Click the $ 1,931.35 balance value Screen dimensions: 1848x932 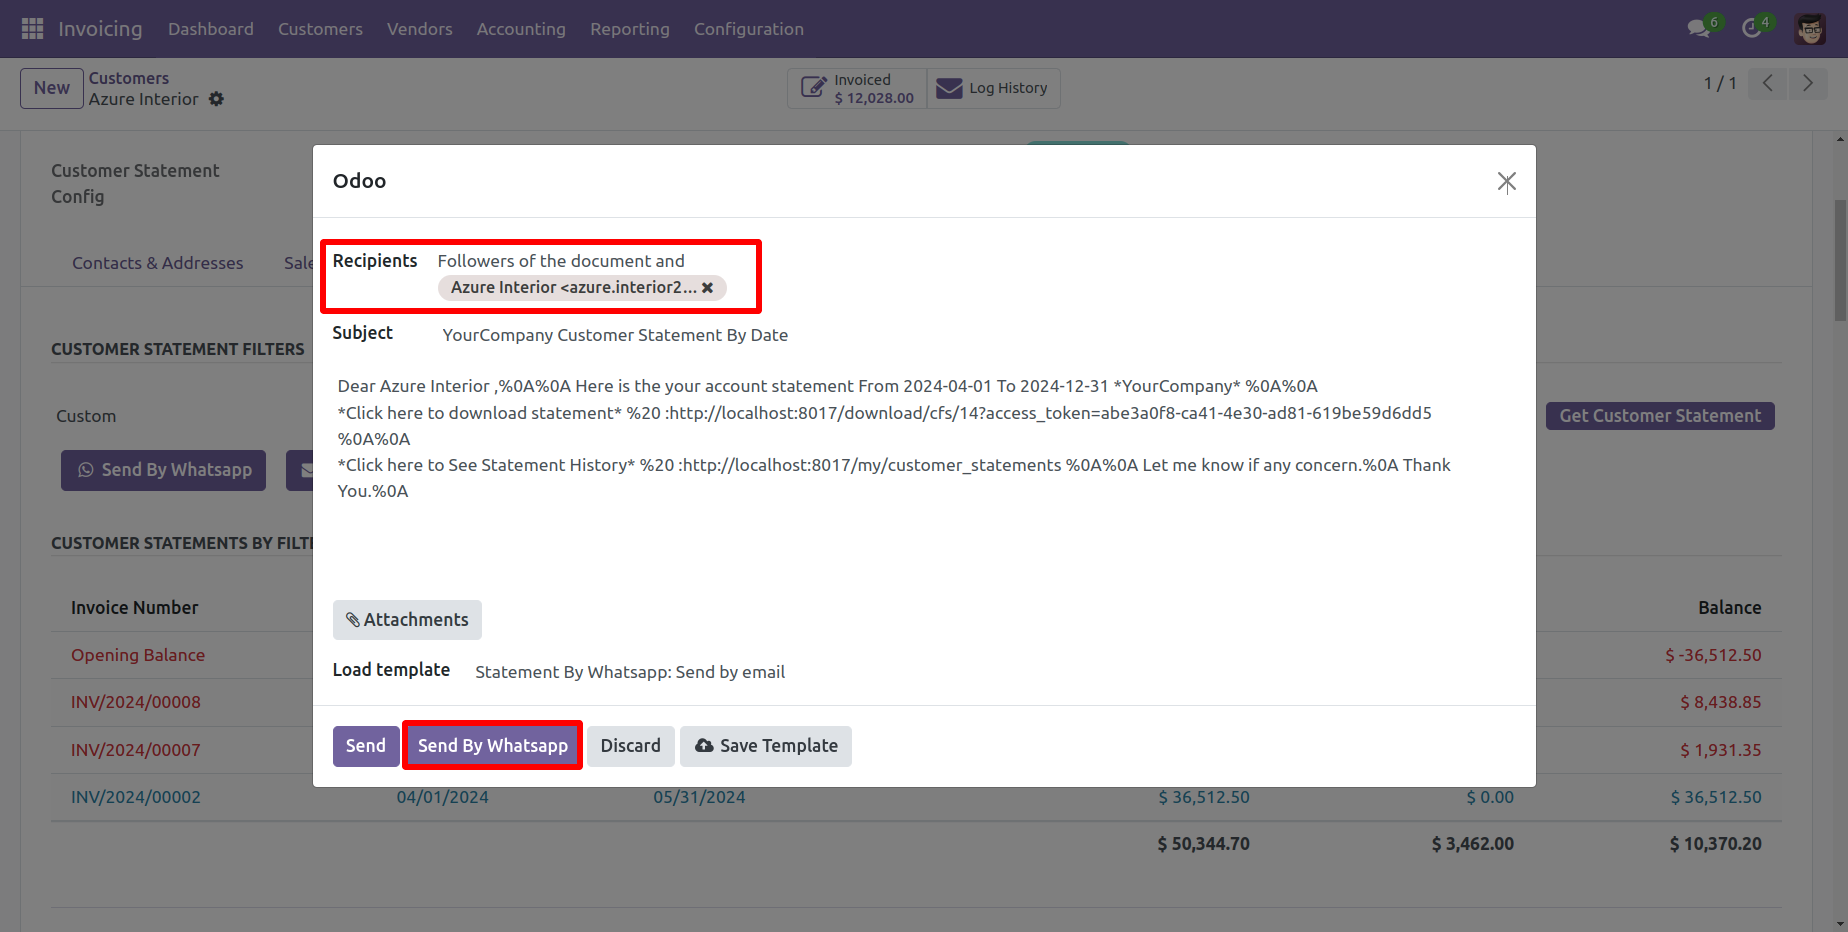tap(1721, 750)
